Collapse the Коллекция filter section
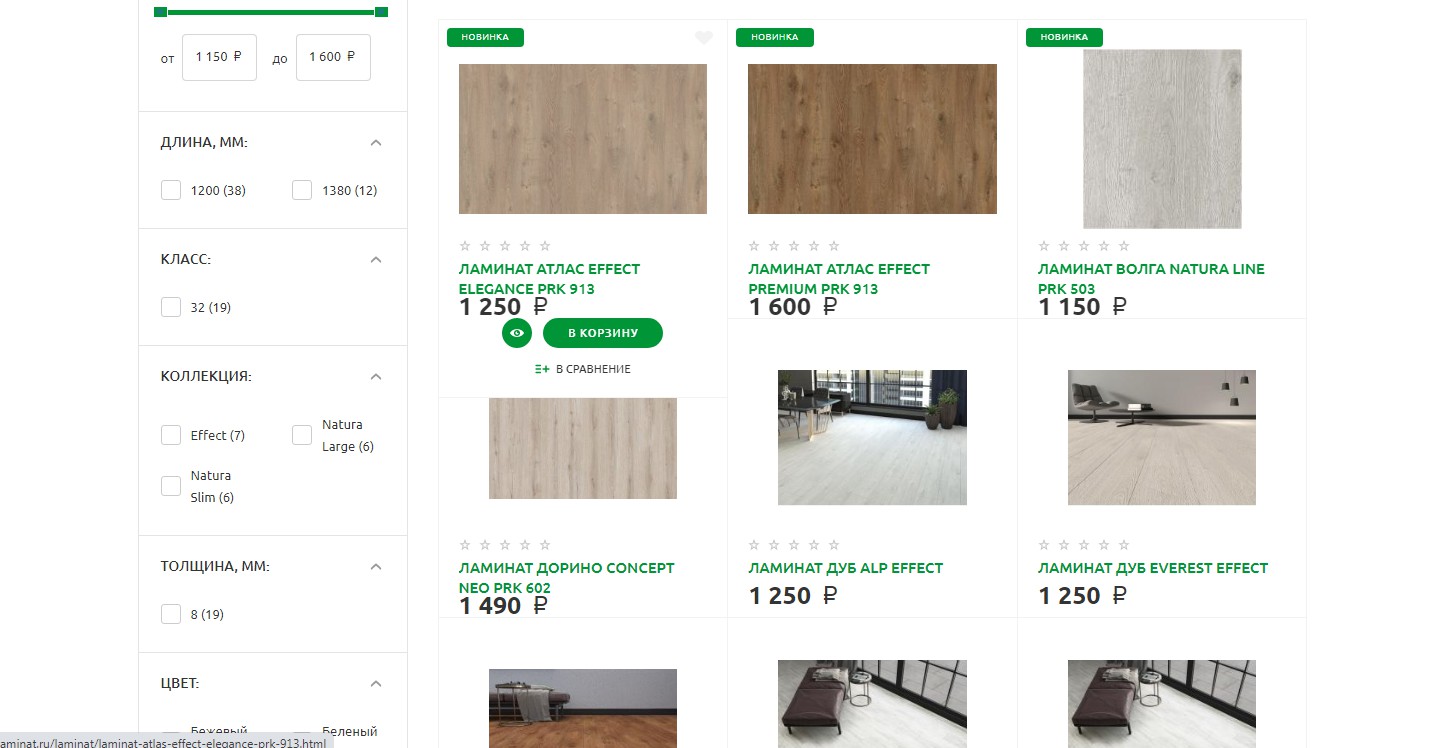The height and width of the screenshot is (748, 1436). click(376, 376)
